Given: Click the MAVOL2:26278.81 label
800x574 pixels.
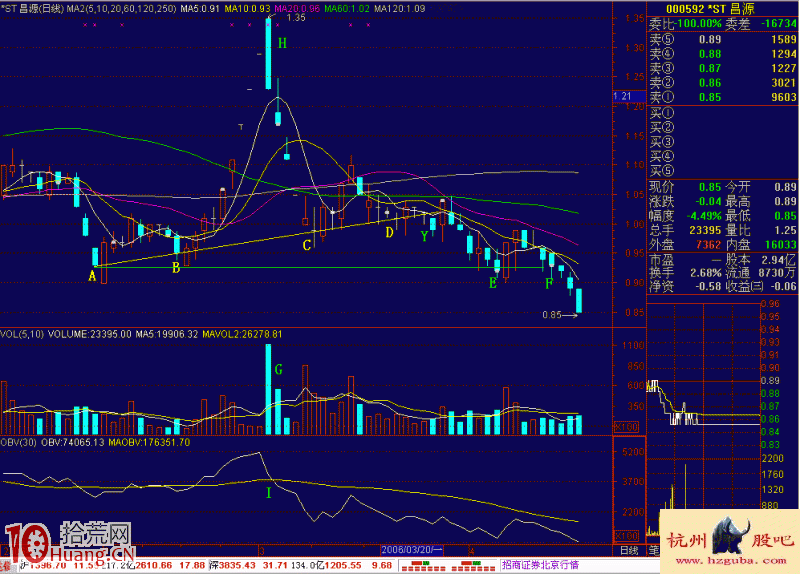Looking at the screenshot, I should (x=242, y=335).
